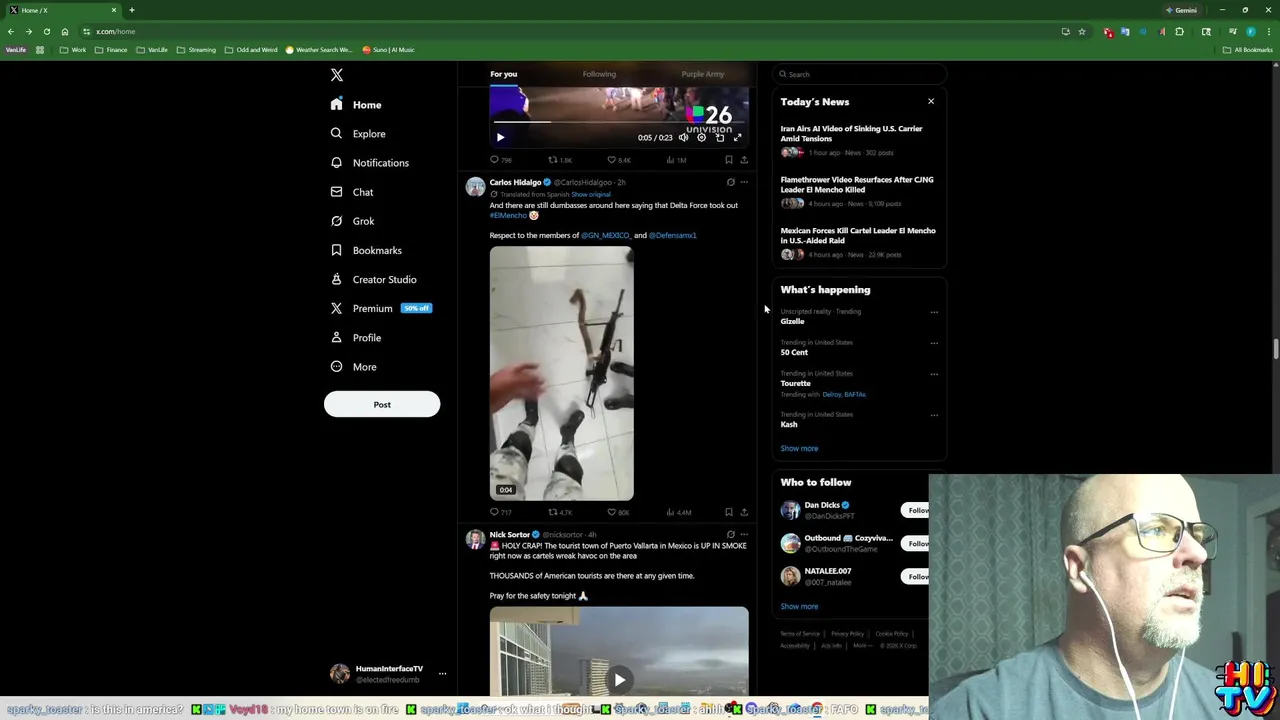Image resolution: width=1280 pixels, height=720 pixels.
Task: Open more options on Nick Sortor post
Action: click(x=744, y=534)
